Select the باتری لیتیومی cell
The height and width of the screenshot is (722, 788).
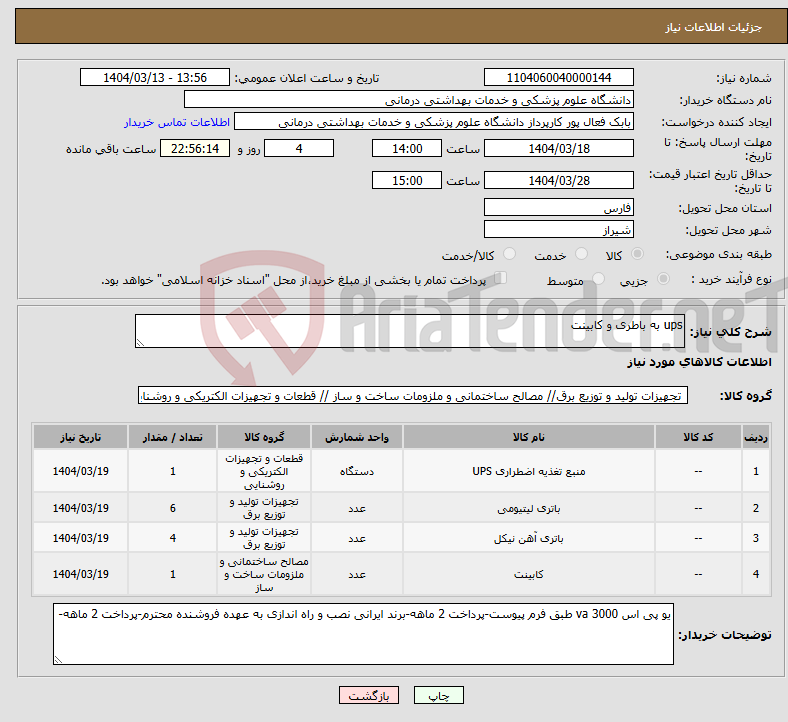pyautogui.click(x=529, y=508)
